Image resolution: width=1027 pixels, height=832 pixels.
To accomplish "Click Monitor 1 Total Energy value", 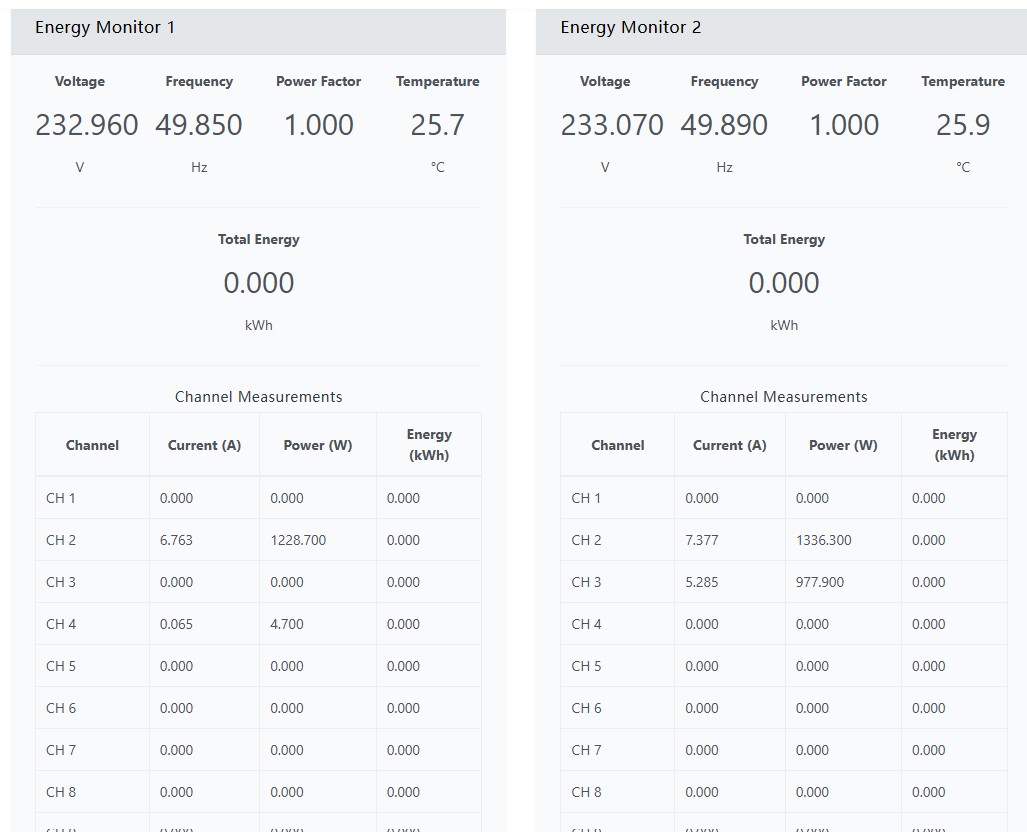I will (x=259, y=282).
